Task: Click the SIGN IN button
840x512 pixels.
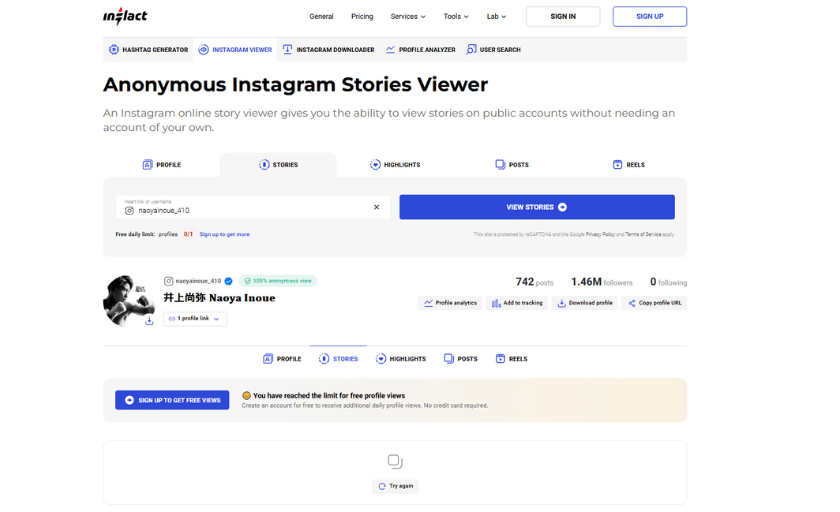Action: click(563, 17)
